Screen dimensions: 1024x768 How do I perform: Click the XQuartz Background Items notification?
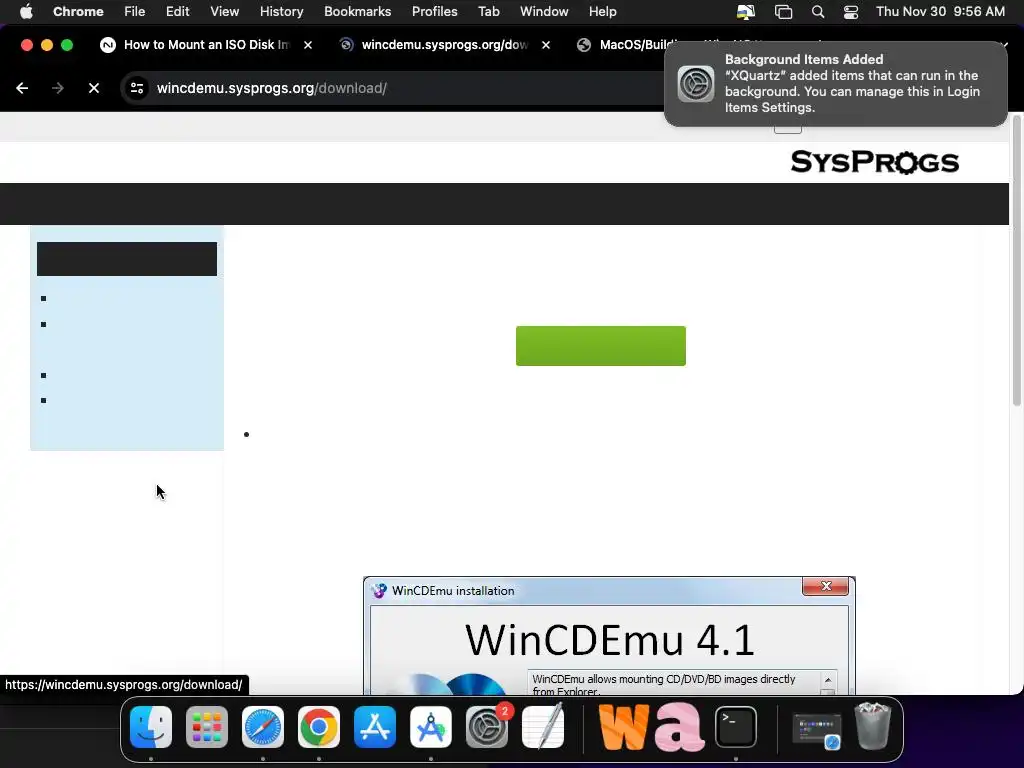click(x=836, y=84)
